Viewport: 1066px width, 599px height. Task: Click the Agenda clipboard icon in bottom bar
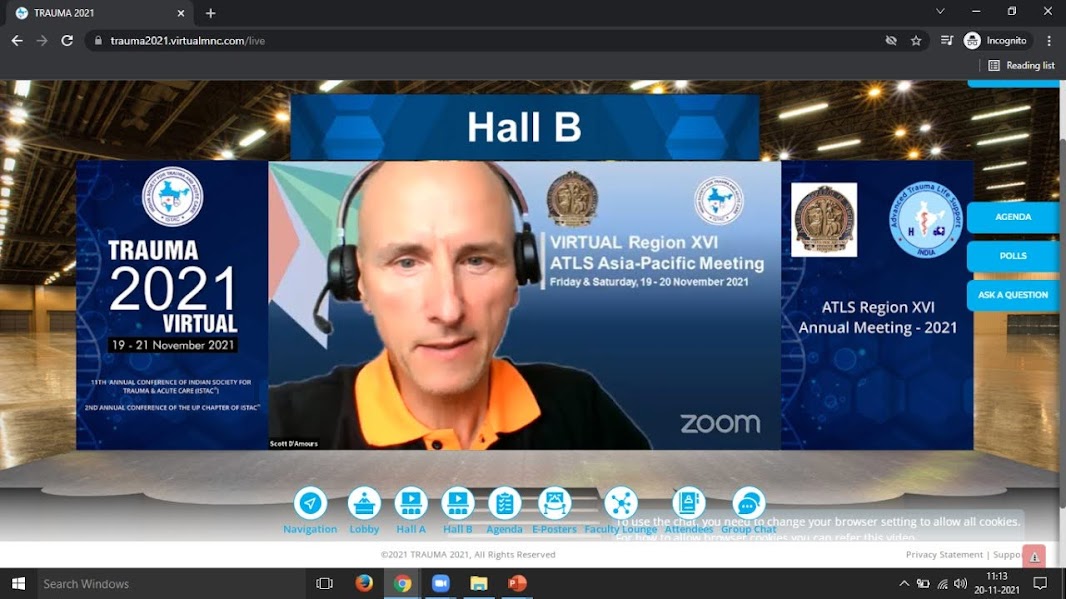coord(504,503)
